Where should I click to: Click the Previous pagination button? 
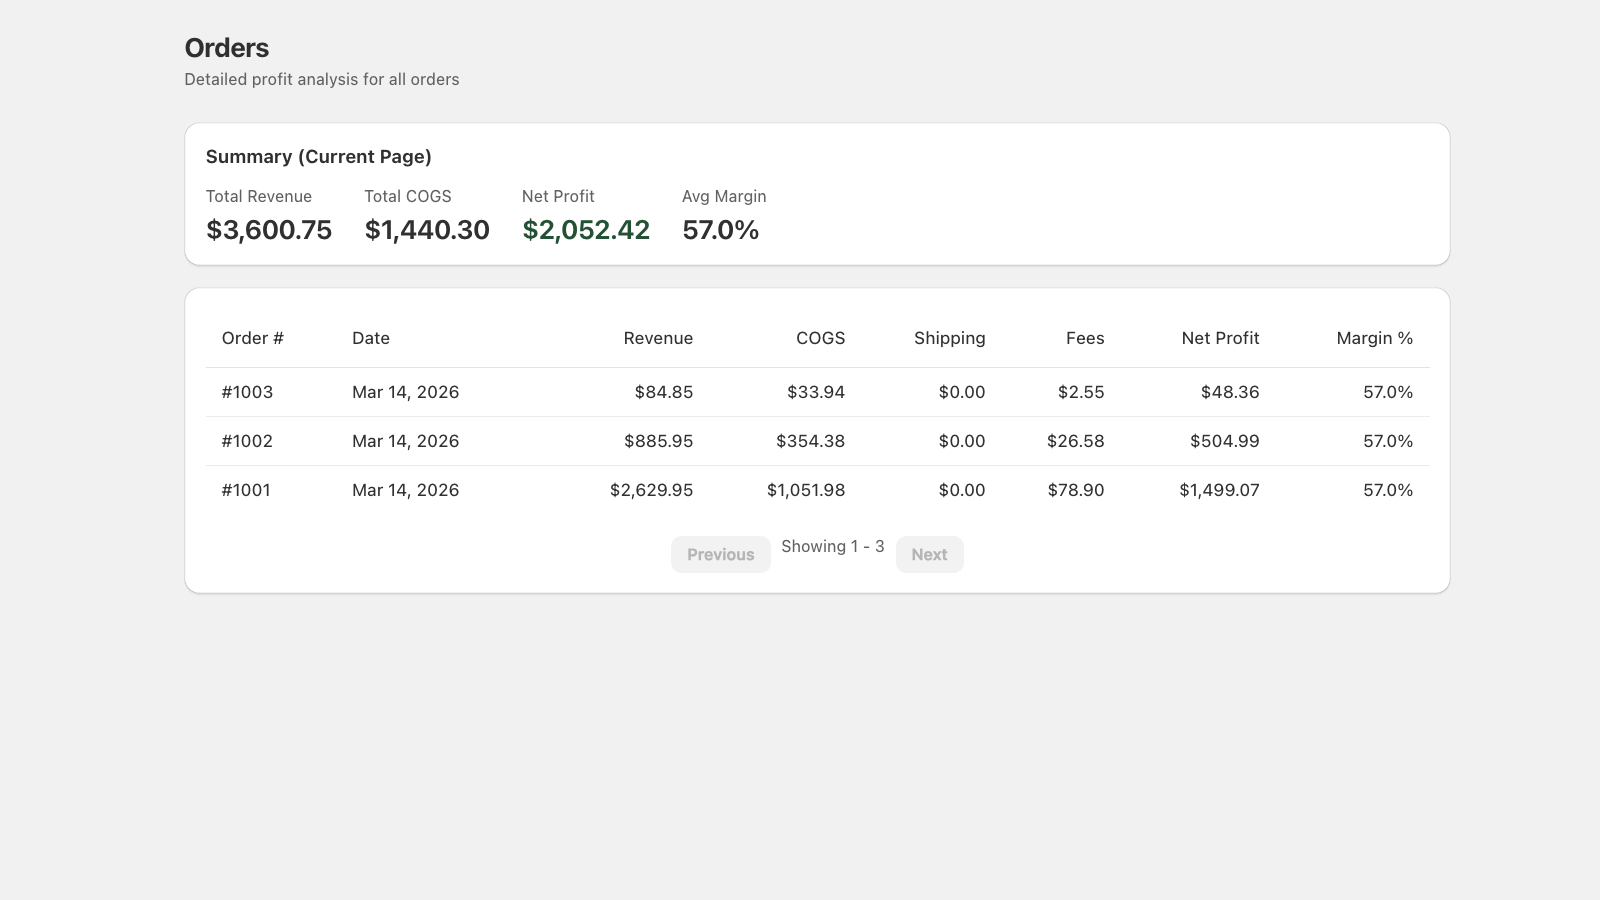pyautogui.click(x=720, y=554)
